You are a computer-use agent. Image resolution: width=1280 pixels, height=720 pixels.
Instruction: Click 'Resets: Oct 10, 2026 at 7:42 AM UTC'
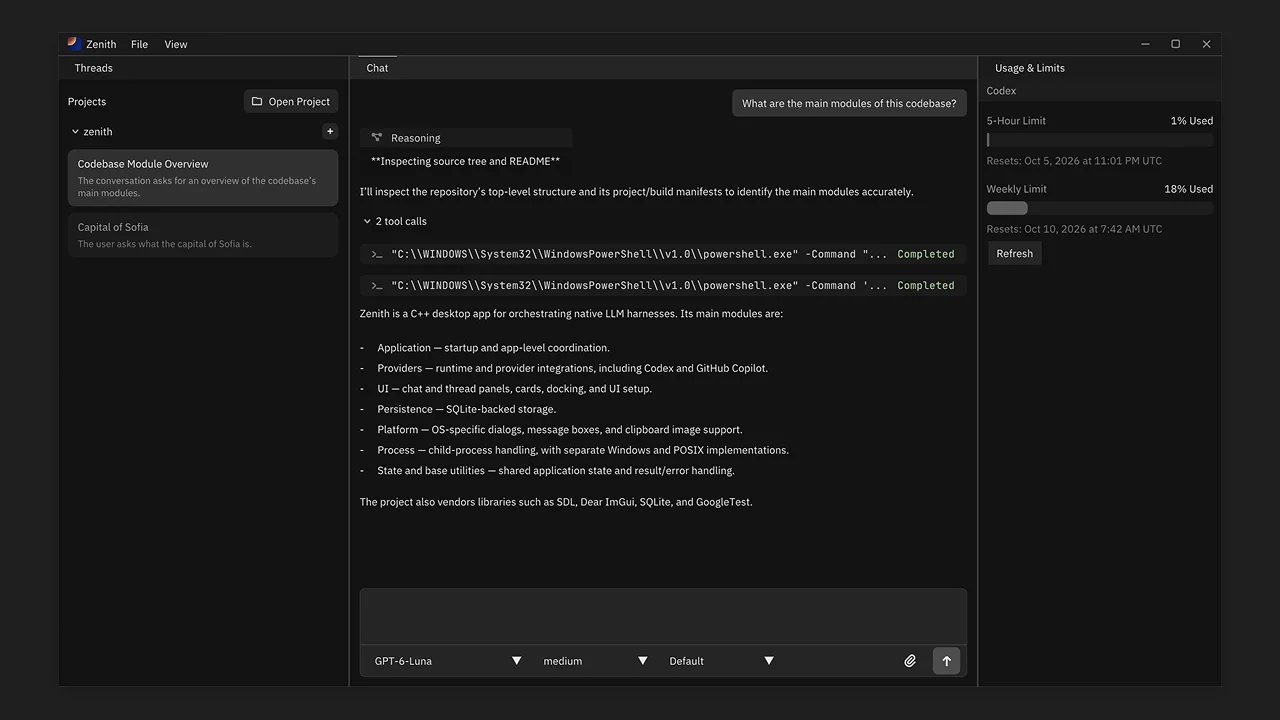1074,229
